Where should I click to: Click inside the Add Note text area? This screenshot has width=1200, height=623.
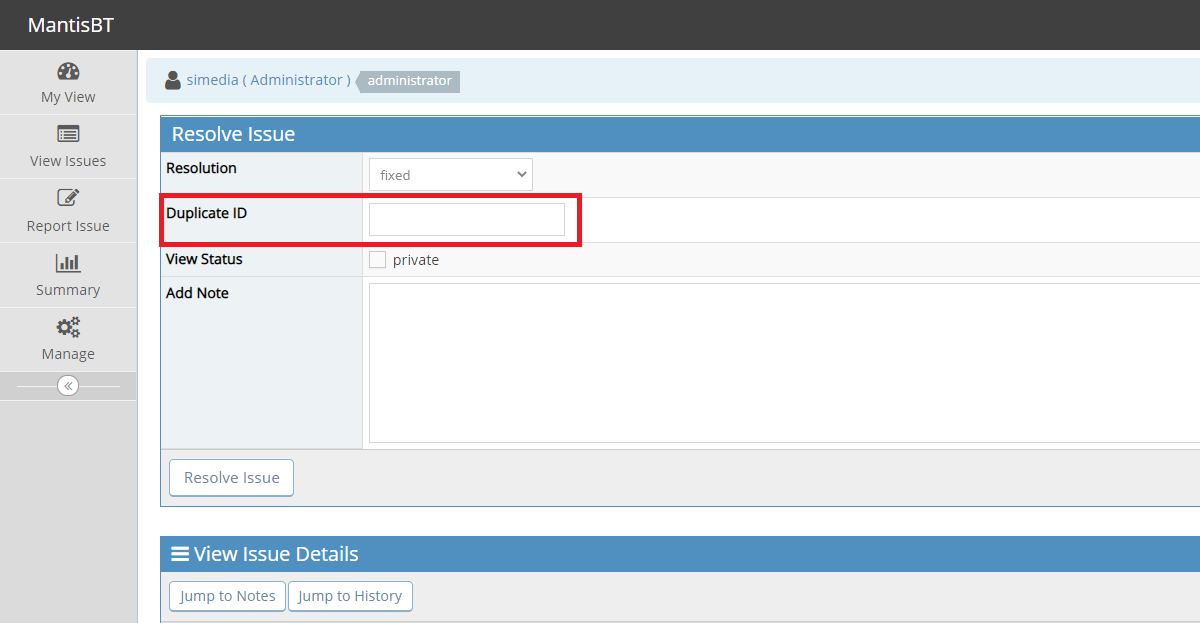780,362
